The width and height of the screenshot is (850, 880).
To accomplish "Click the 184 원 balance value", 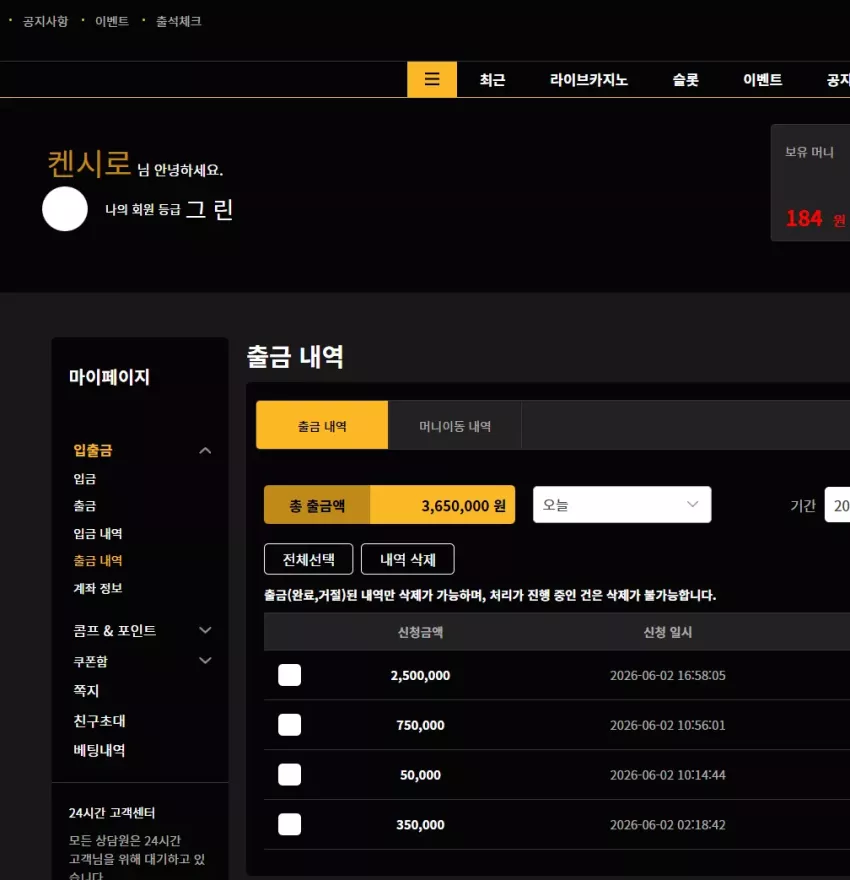I will click(815, 218).
